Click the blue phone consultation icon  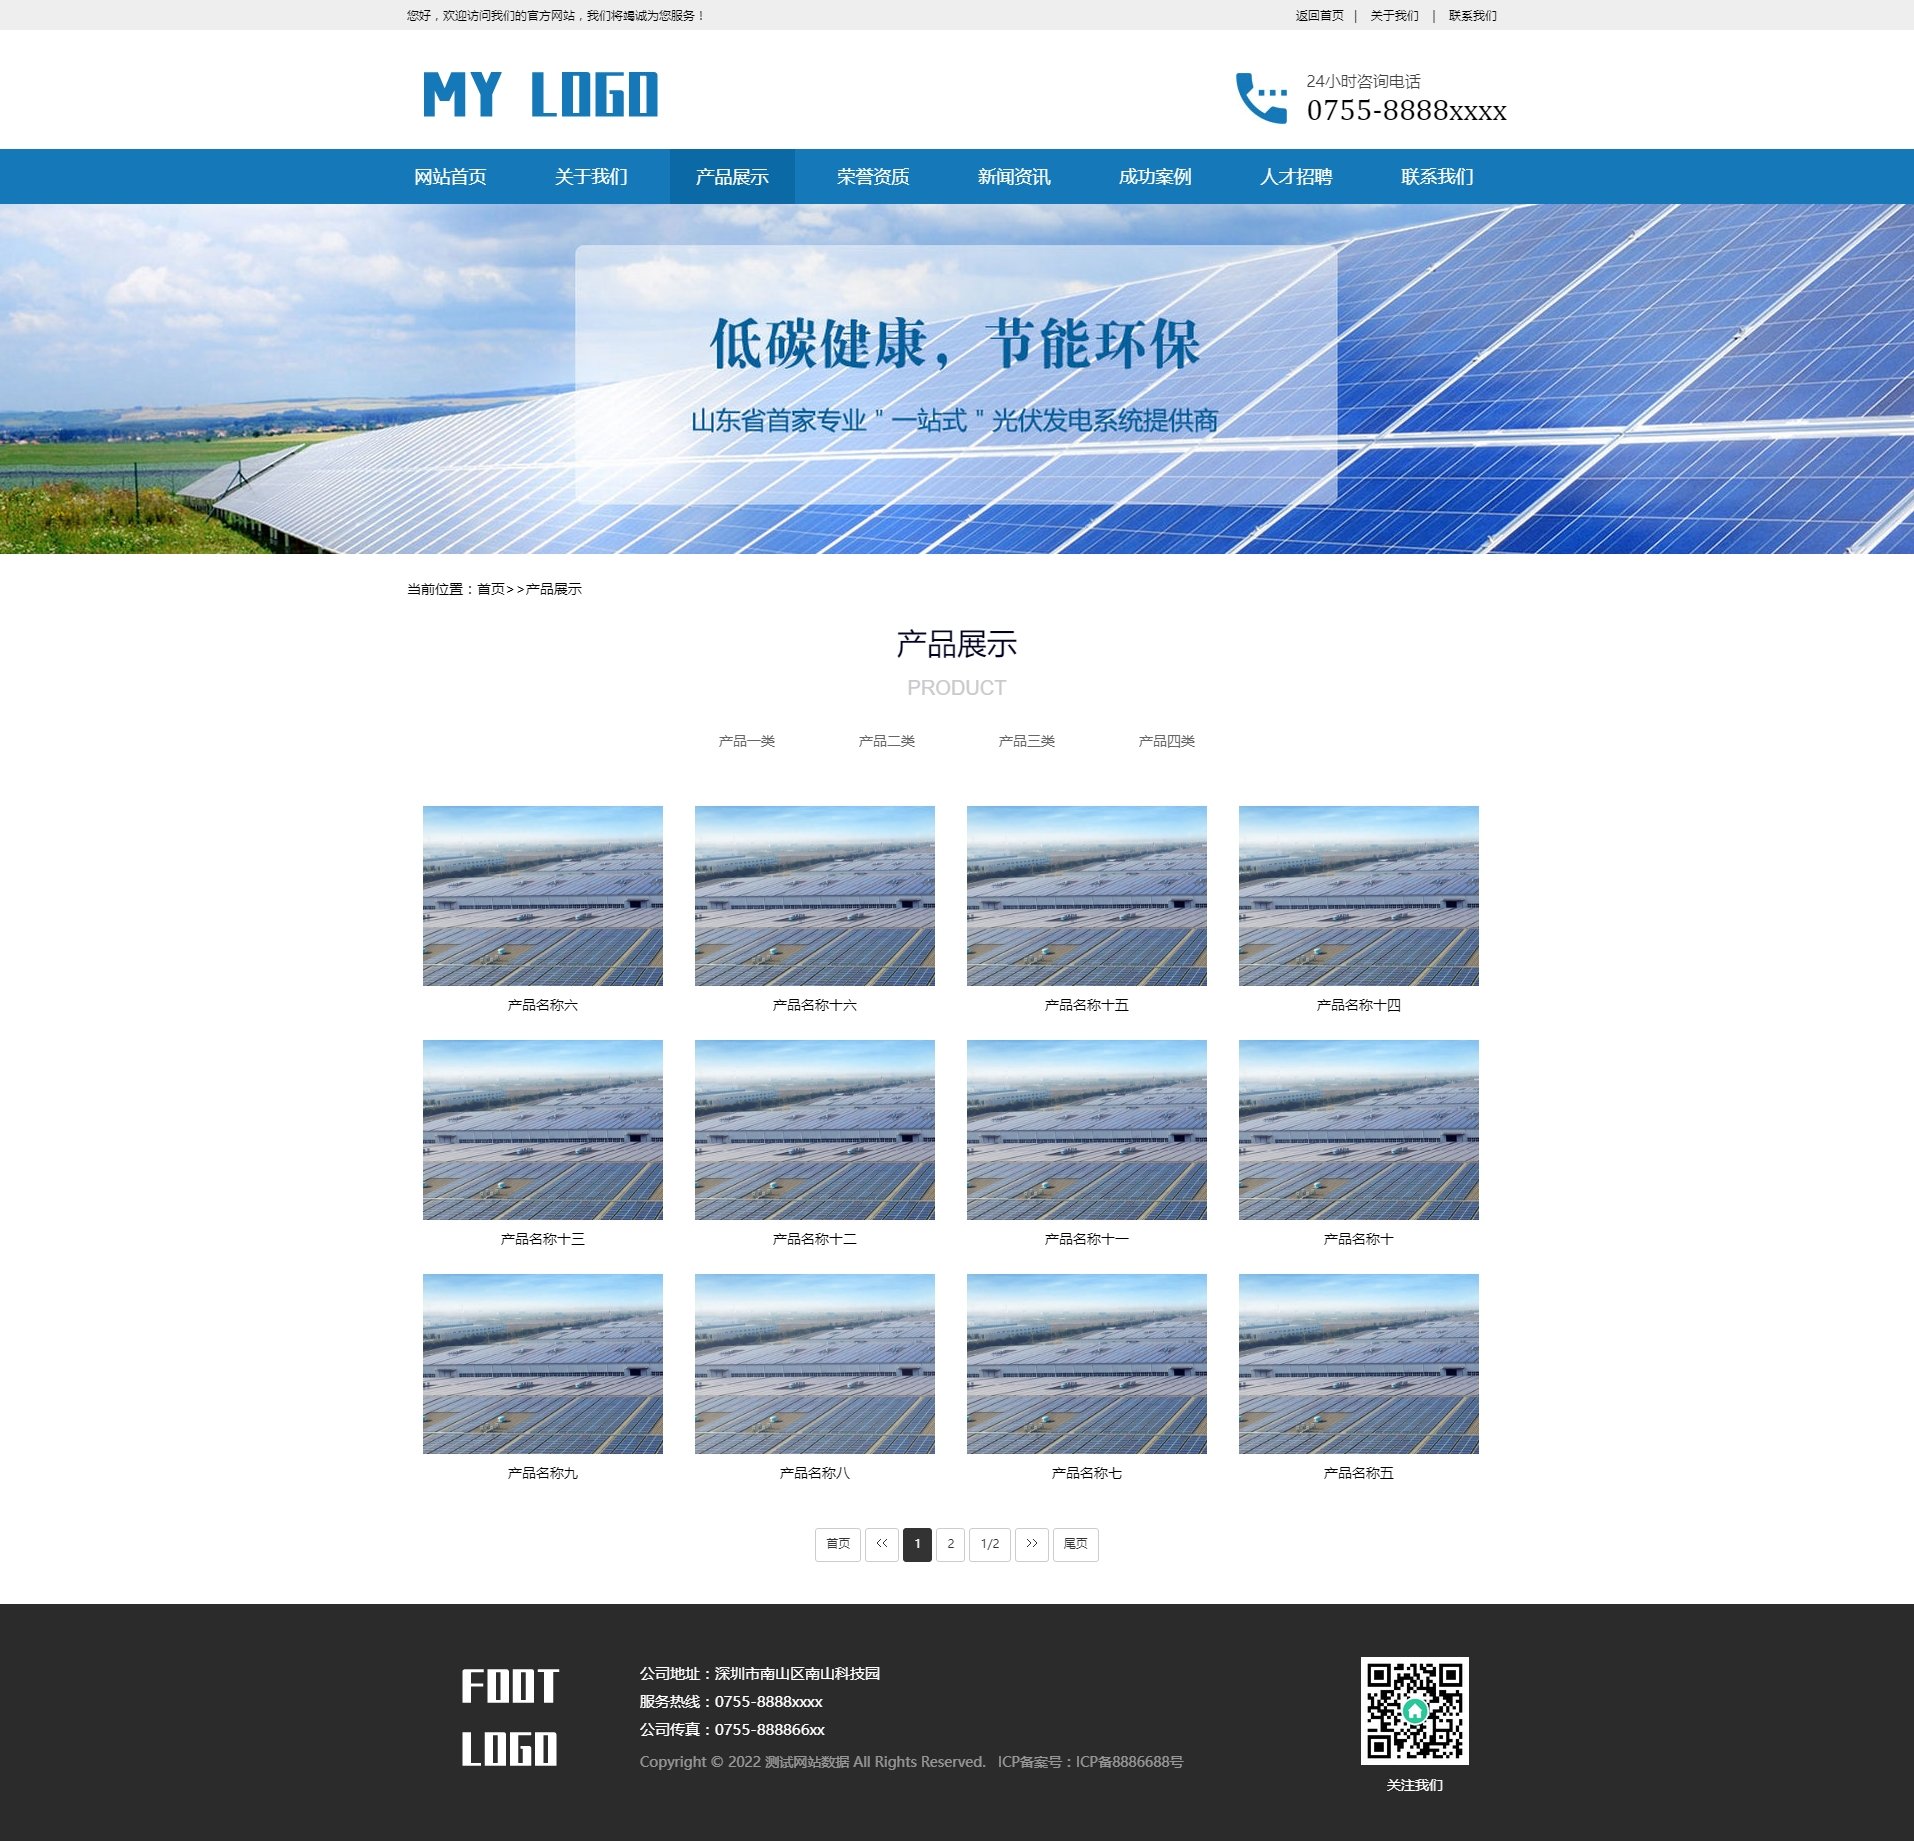(1260, 98)
